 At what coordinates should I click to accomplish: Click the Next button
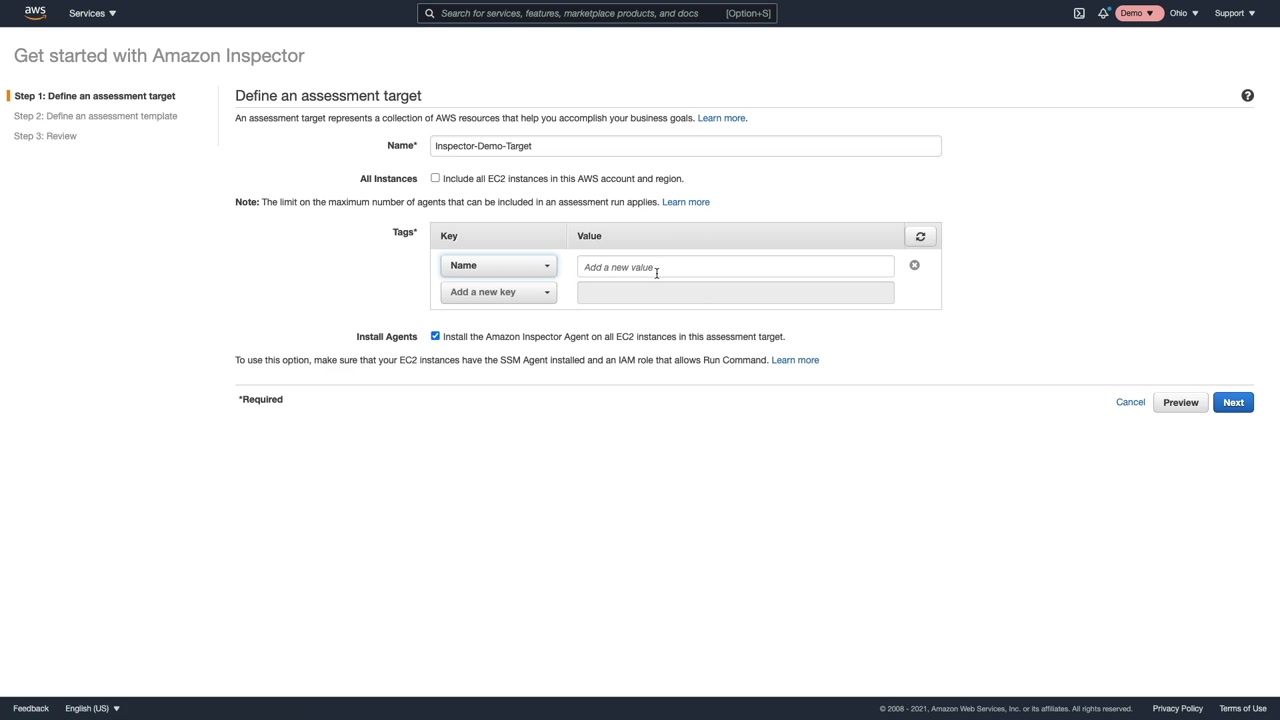click(x=1233, y=402)
